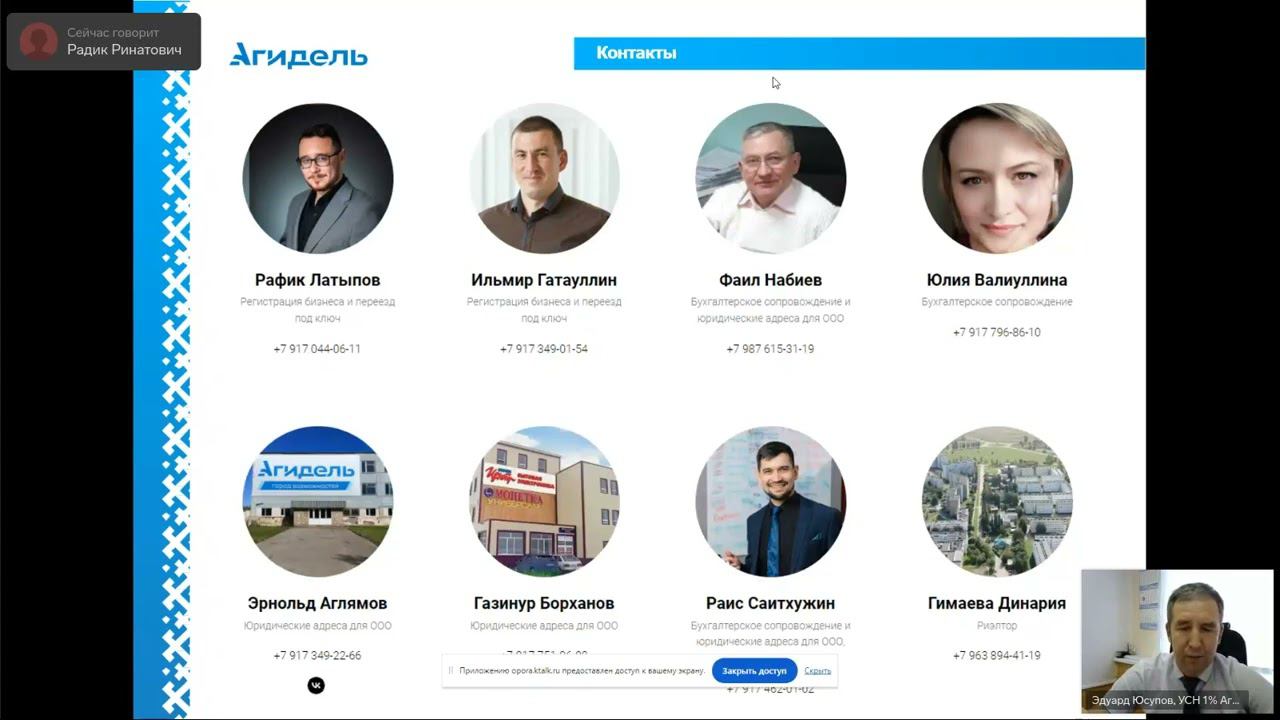Select Эдуард Юсупов's video tile
1280x720 pixels.
coord(1177,641)
